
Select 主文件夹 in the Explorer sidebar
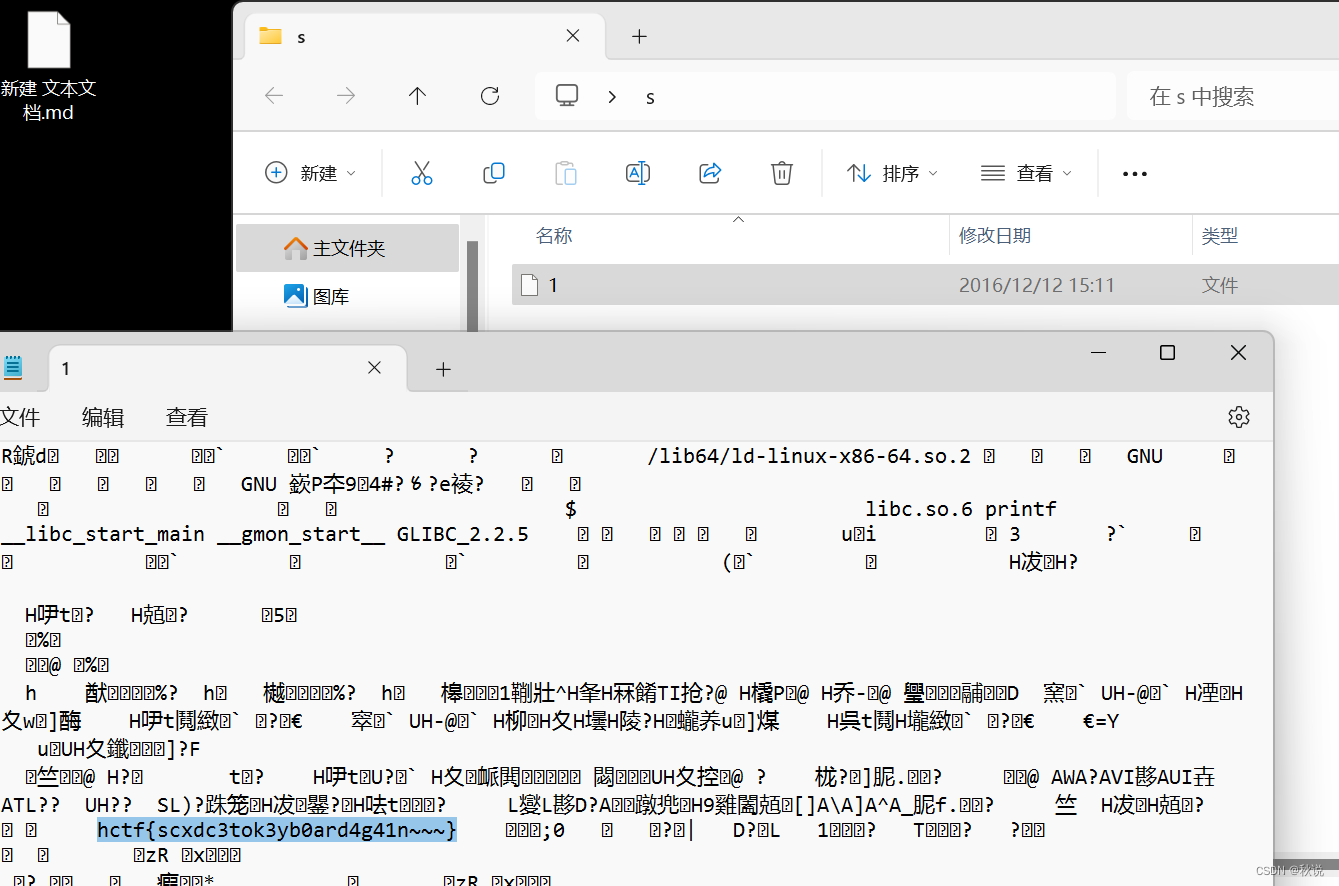coord(347,248)
